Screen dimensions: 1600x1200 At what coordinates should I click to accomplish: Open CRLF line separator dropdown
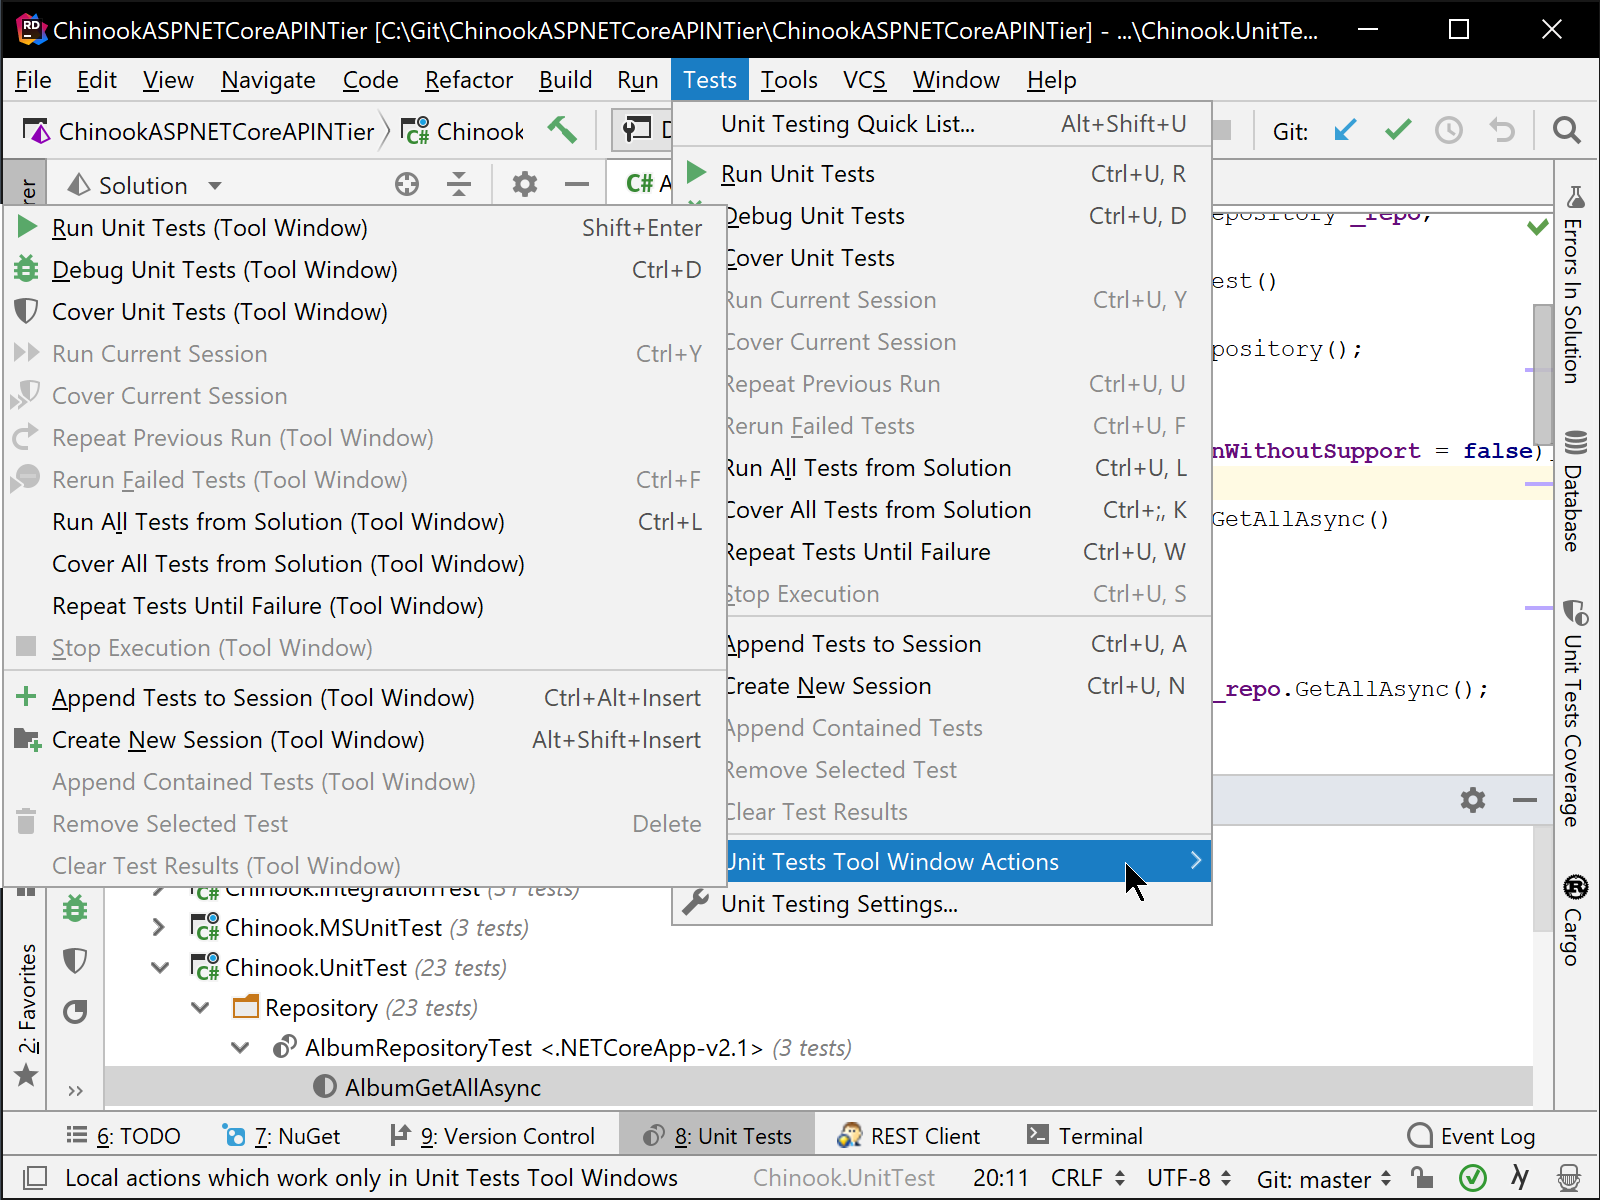[1088, 1178]
